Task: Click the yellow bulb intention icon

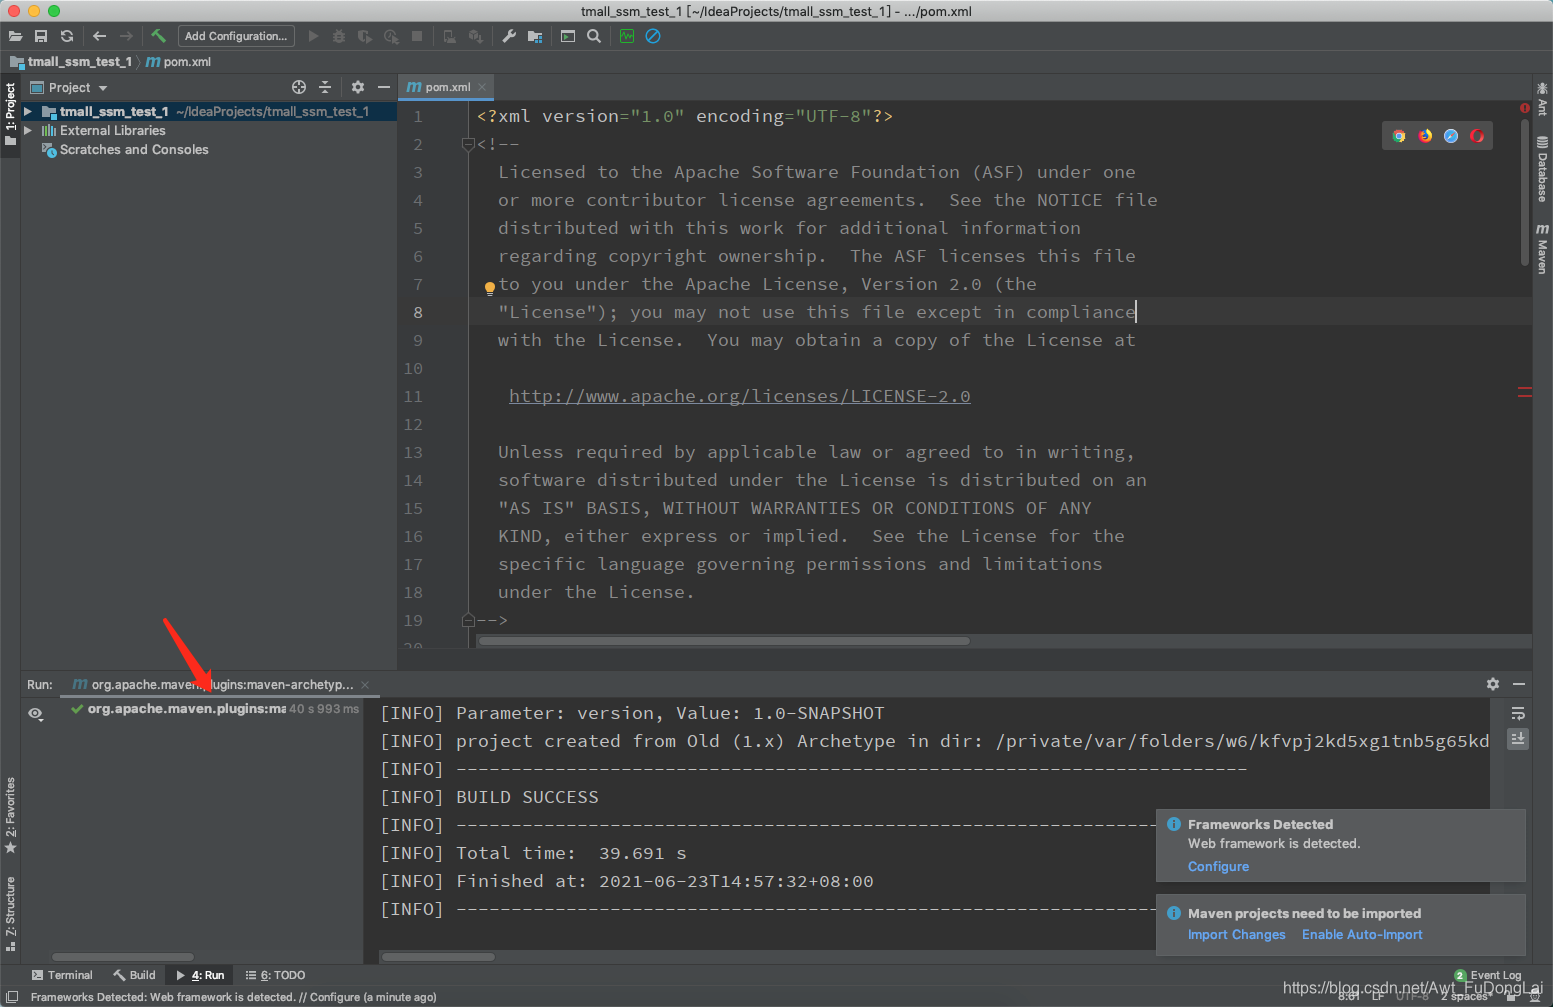Action: [490, 288]
